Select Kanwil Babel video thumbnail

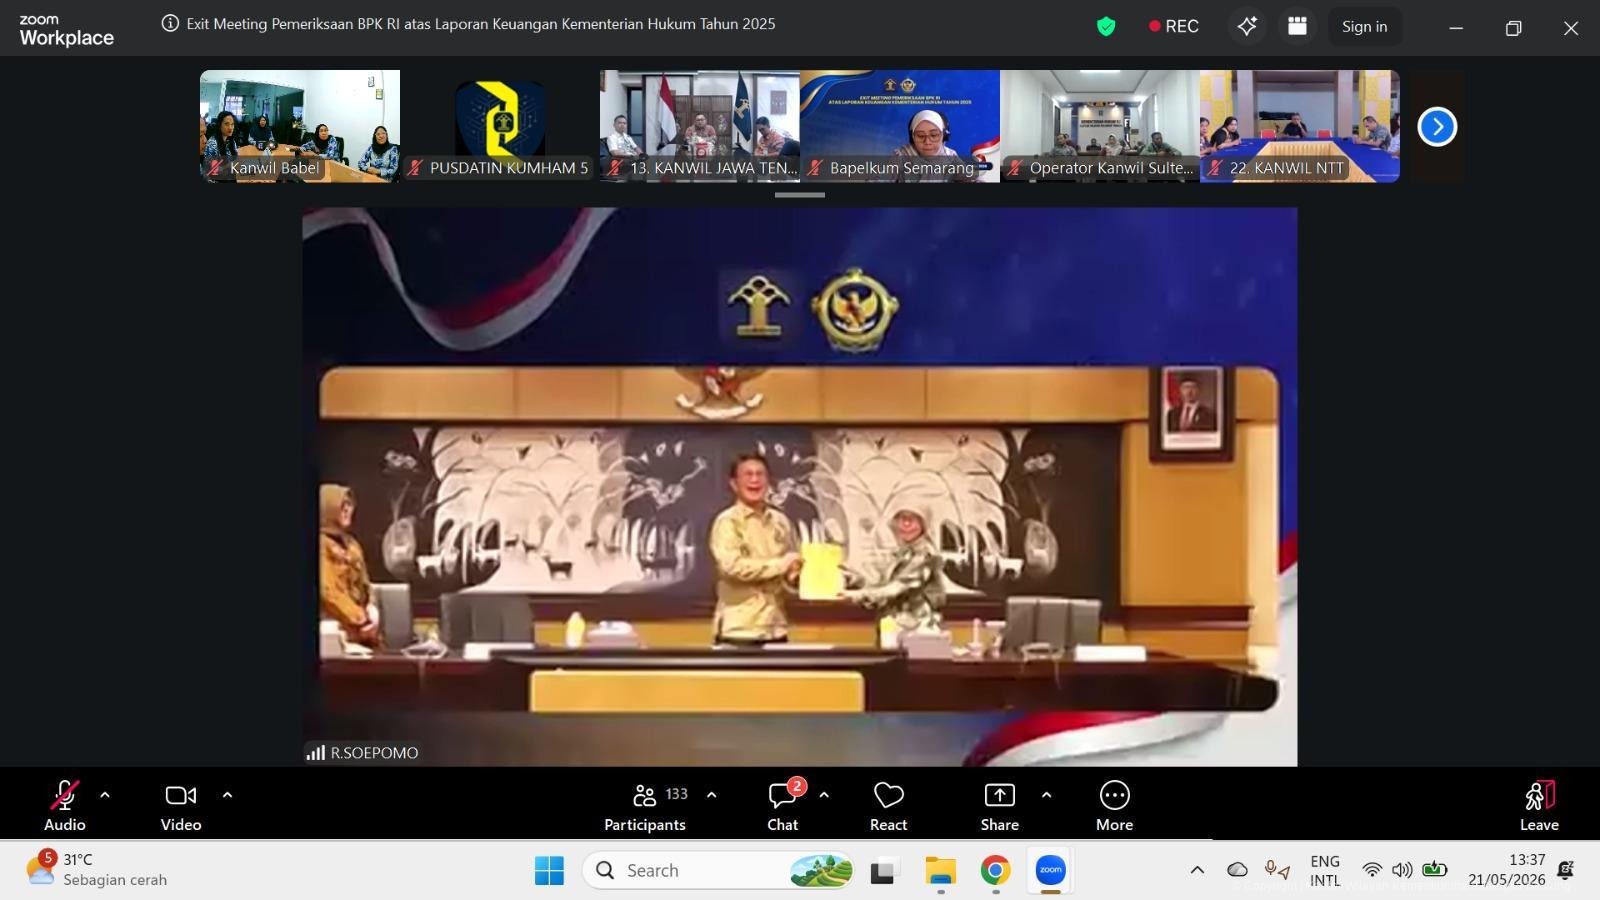(x=300, y=126)
